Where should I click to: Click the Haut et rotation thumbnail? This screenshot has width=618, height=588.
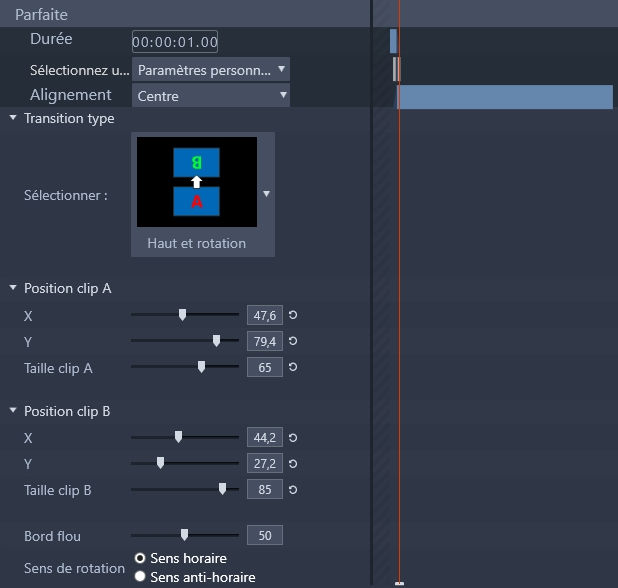click(197, 182)
